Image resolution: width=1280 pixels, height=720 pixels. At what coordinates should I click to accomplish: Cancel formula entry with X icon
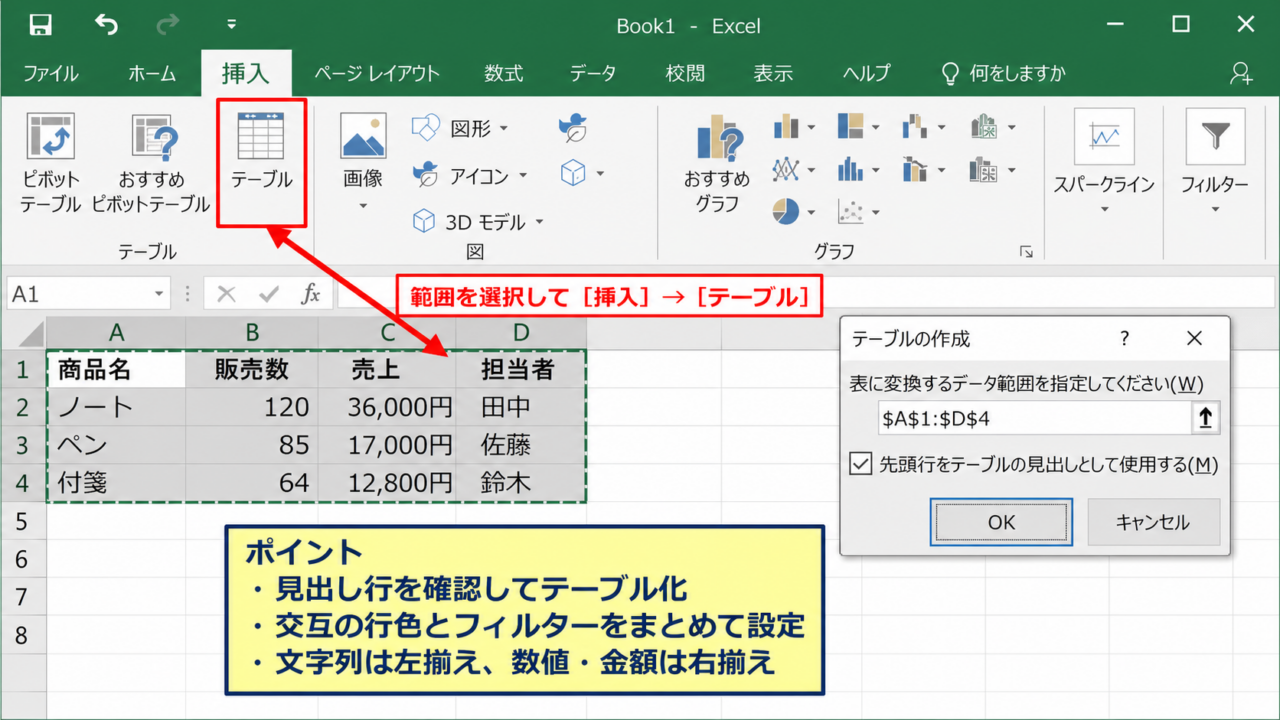click(x=227, y=294)
